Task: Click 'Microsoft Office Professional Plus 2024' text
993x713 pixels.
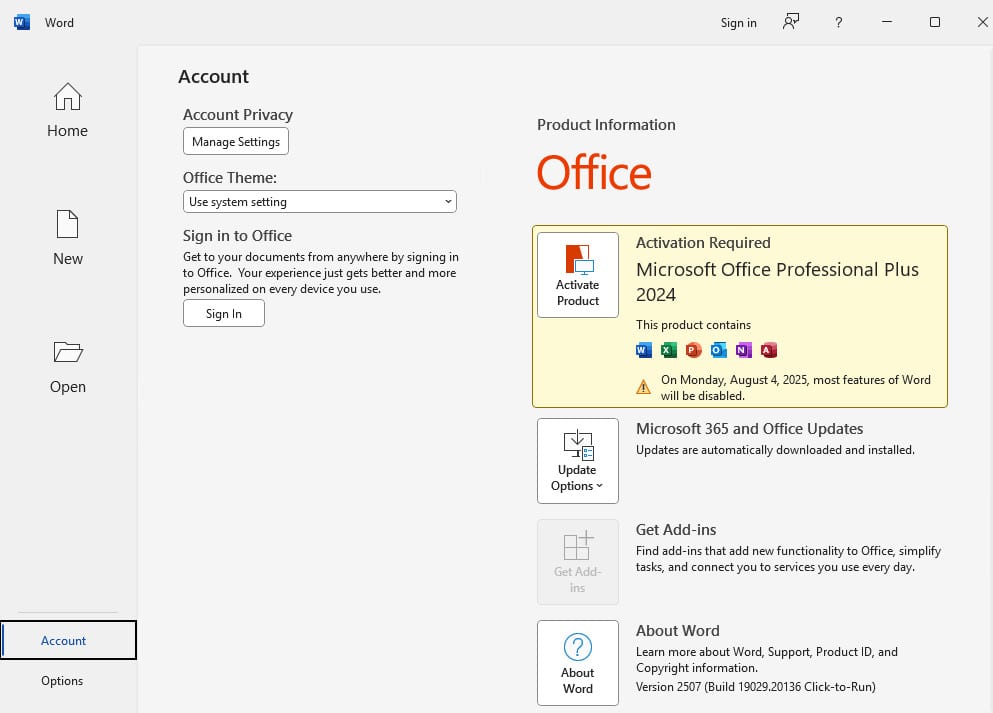Action: coord(777,282)
